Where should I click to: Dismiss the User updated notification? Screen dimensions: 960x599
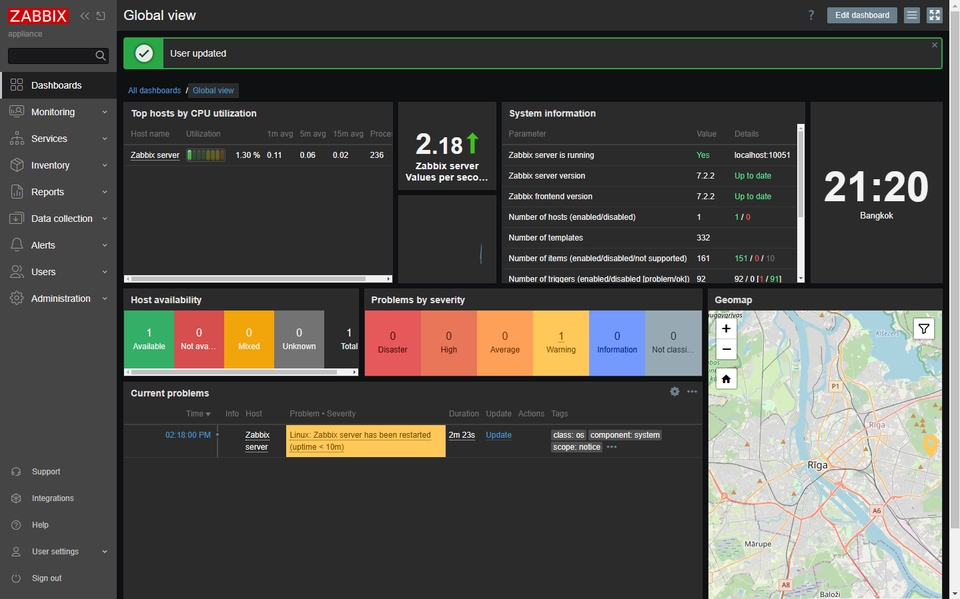click(x=934, y=45)
